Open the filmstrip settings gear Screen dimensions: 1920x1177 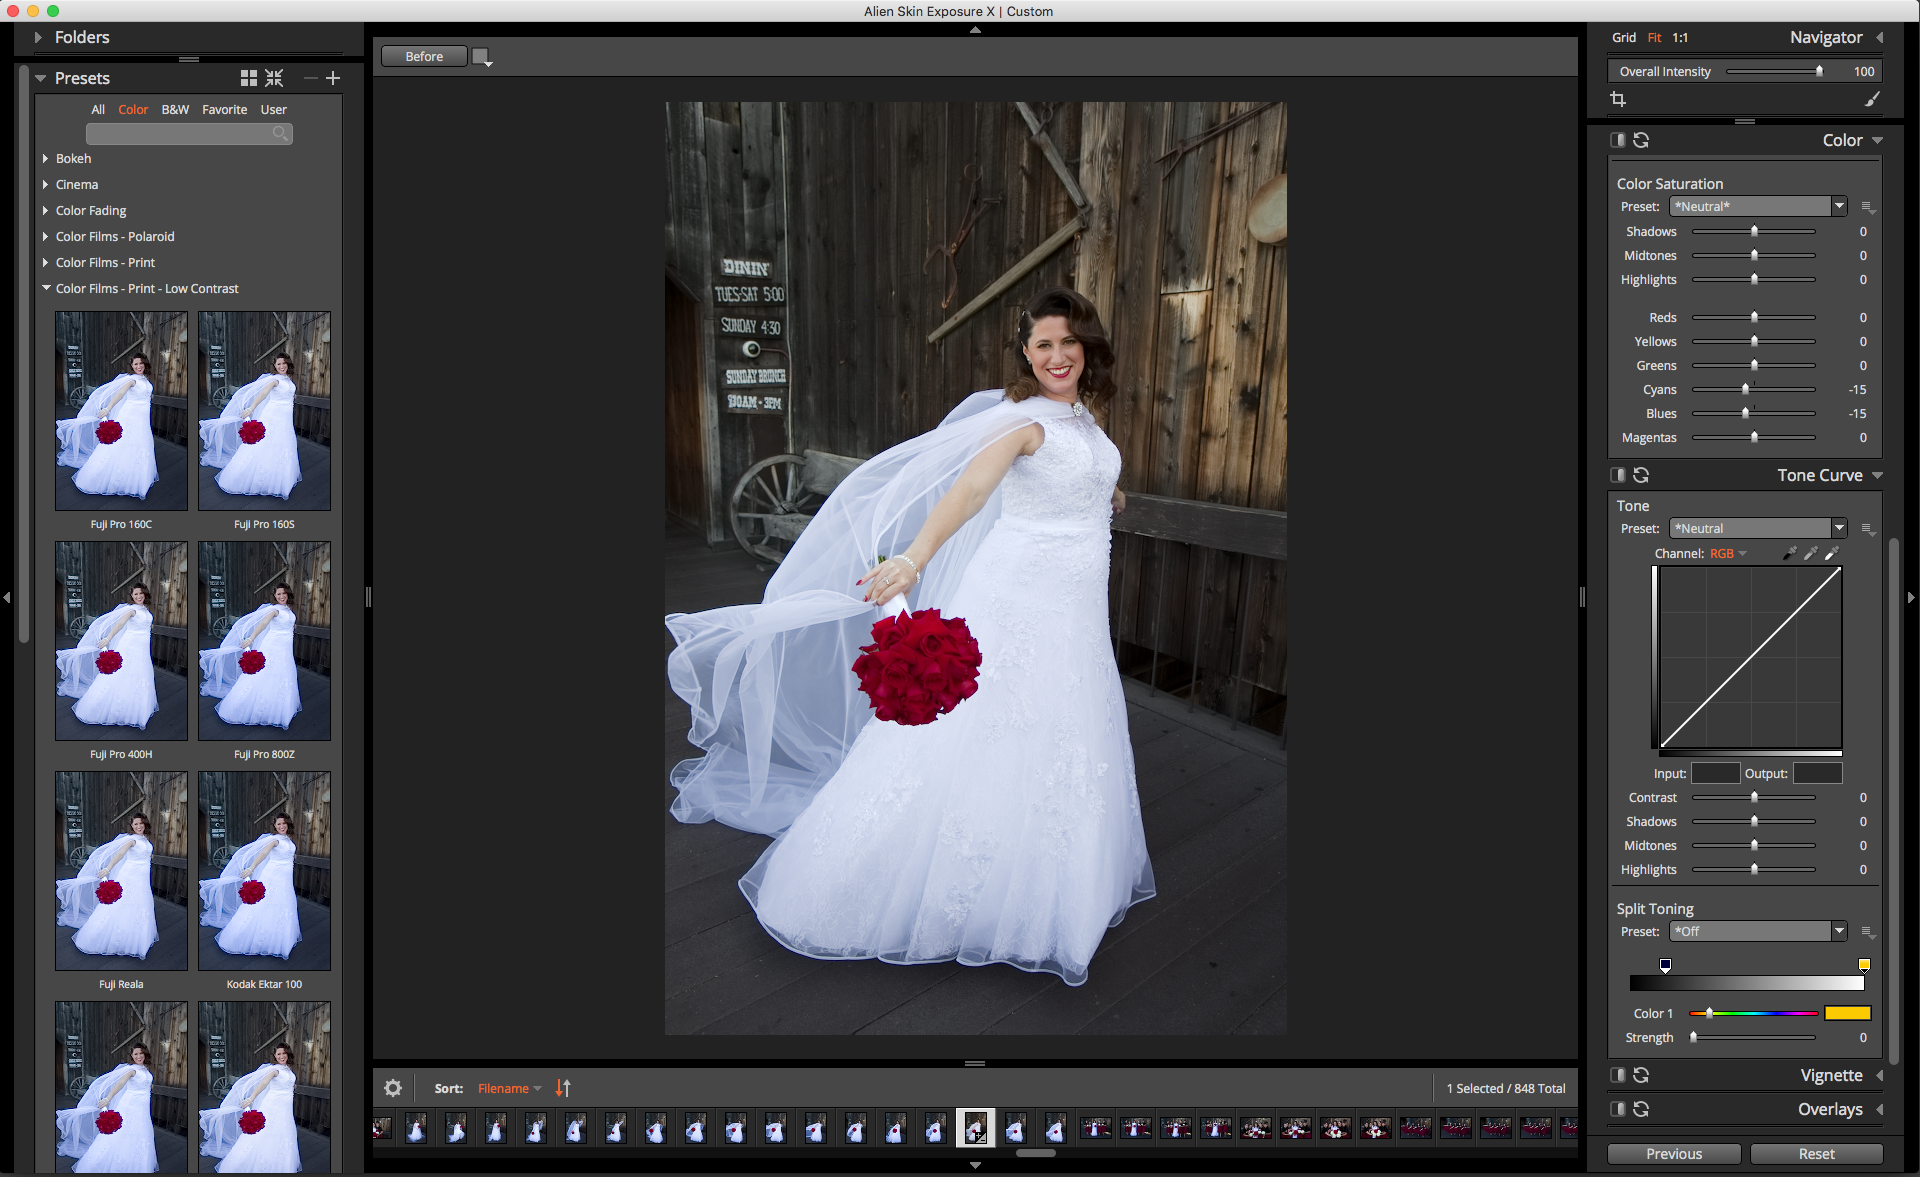[392, 1088]
